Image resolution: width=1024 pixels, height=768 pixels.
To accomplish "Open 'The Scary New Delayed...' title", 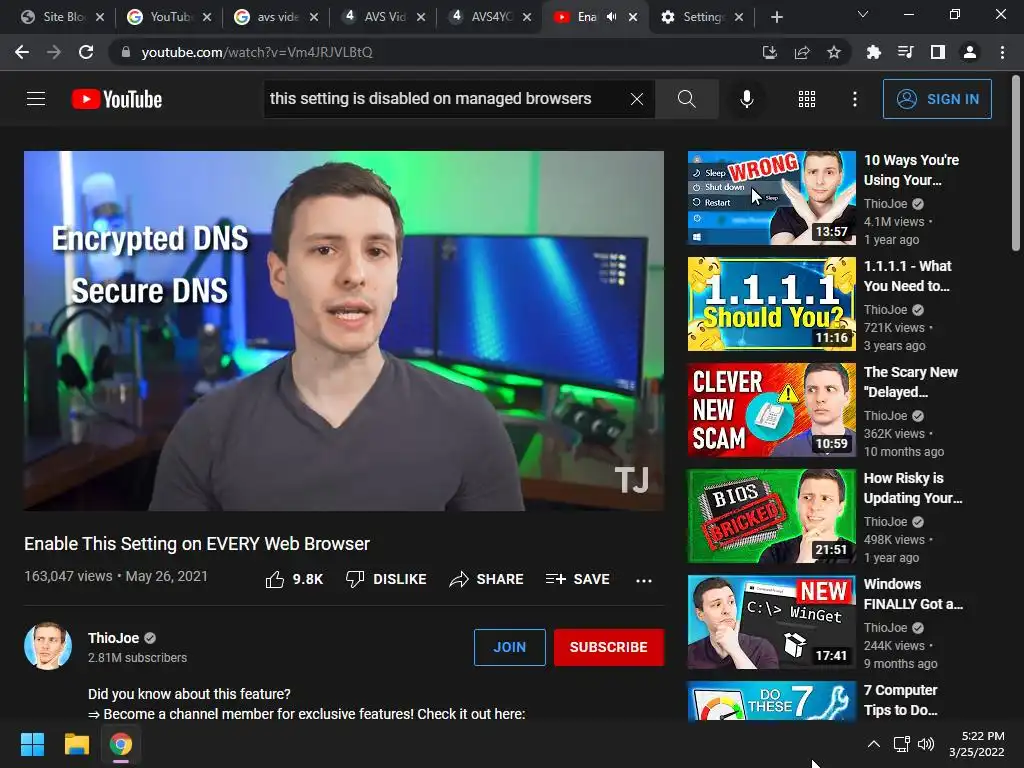I will click(910, 382).
